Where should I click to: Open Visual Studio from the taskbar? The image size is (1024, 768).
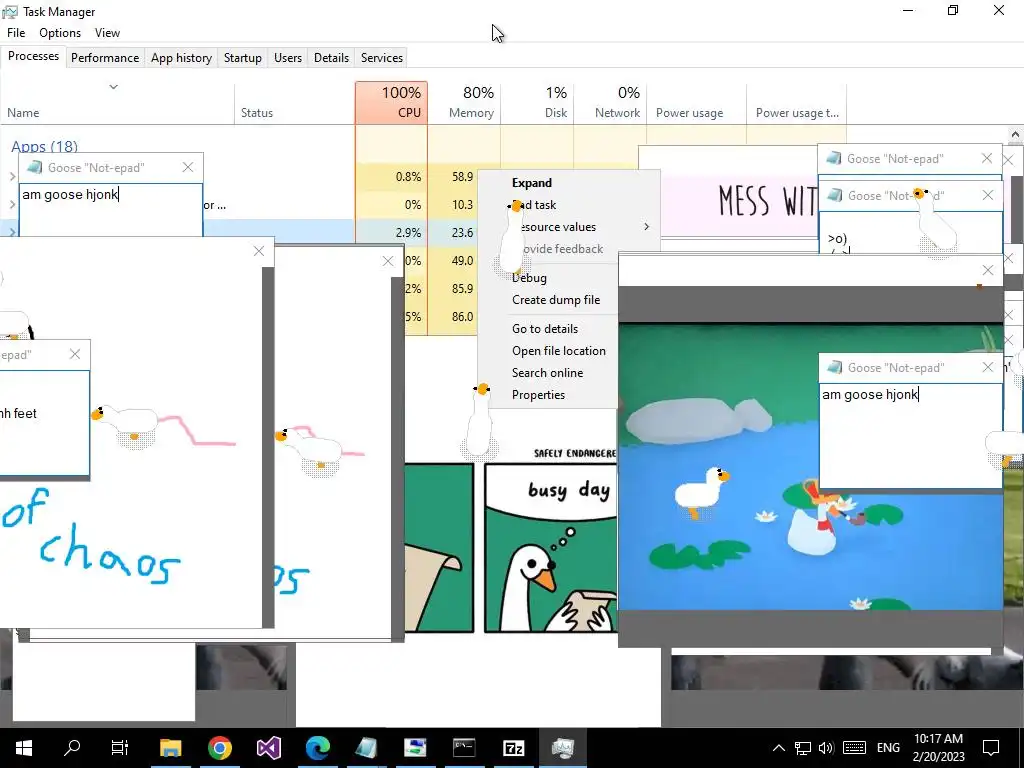268,748
